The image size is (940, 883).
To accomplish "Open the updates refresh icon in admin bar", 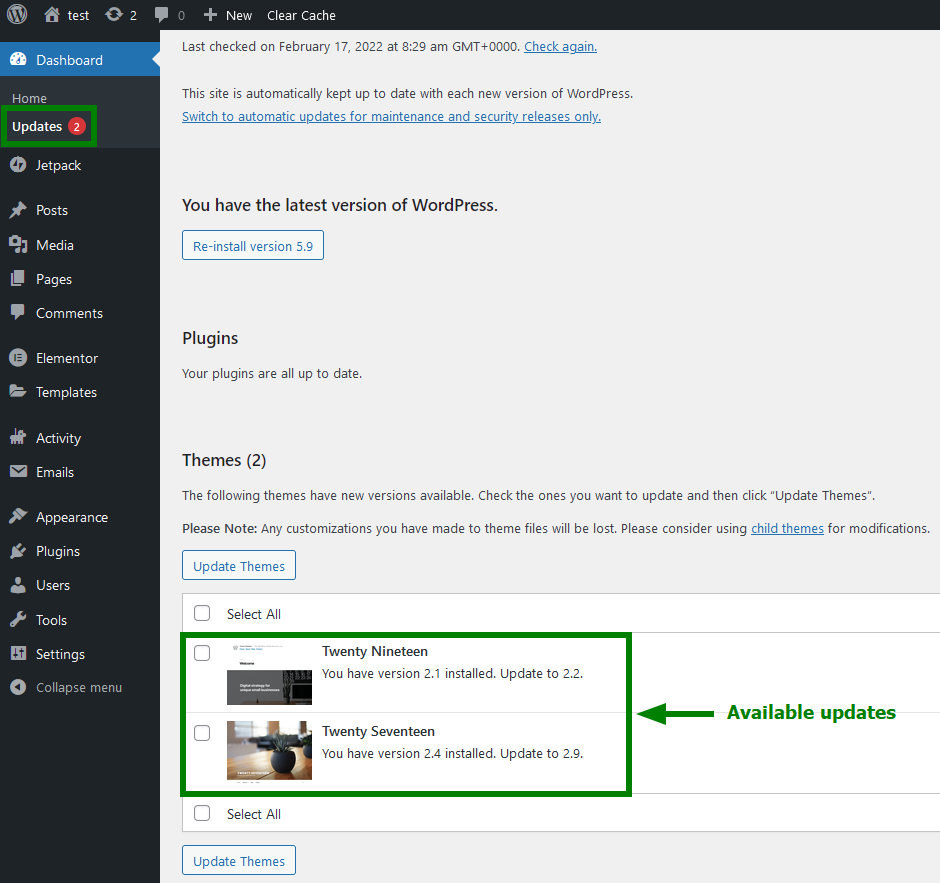I will tap(114, 14).
